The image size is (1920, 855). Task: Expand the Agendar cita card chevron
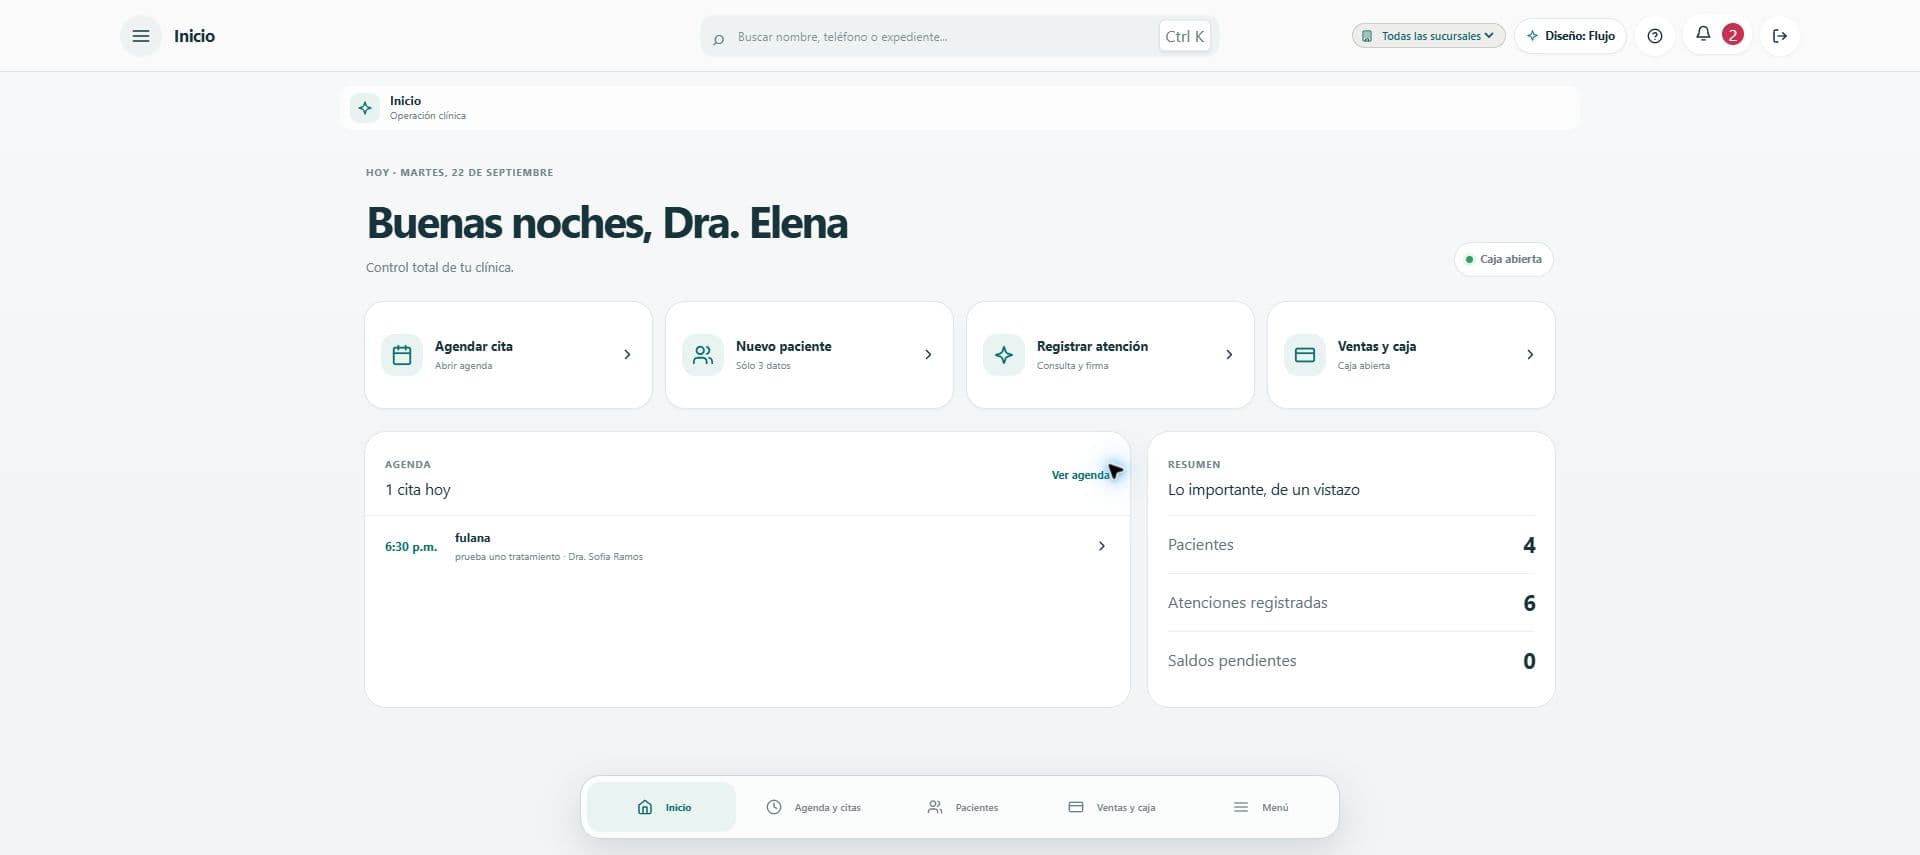pos(627,355)
